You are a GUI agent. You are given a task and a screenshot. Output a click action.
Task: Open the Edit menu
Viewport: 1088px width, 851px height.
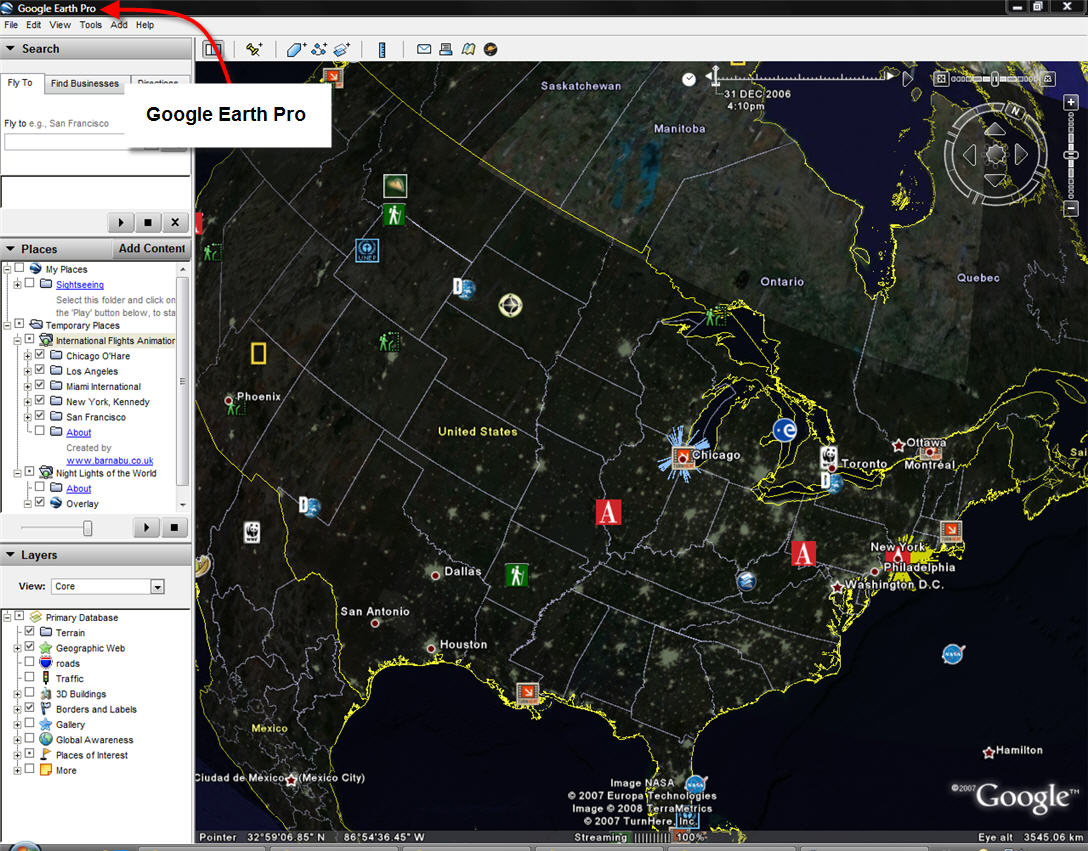click(x=33, y=25)
